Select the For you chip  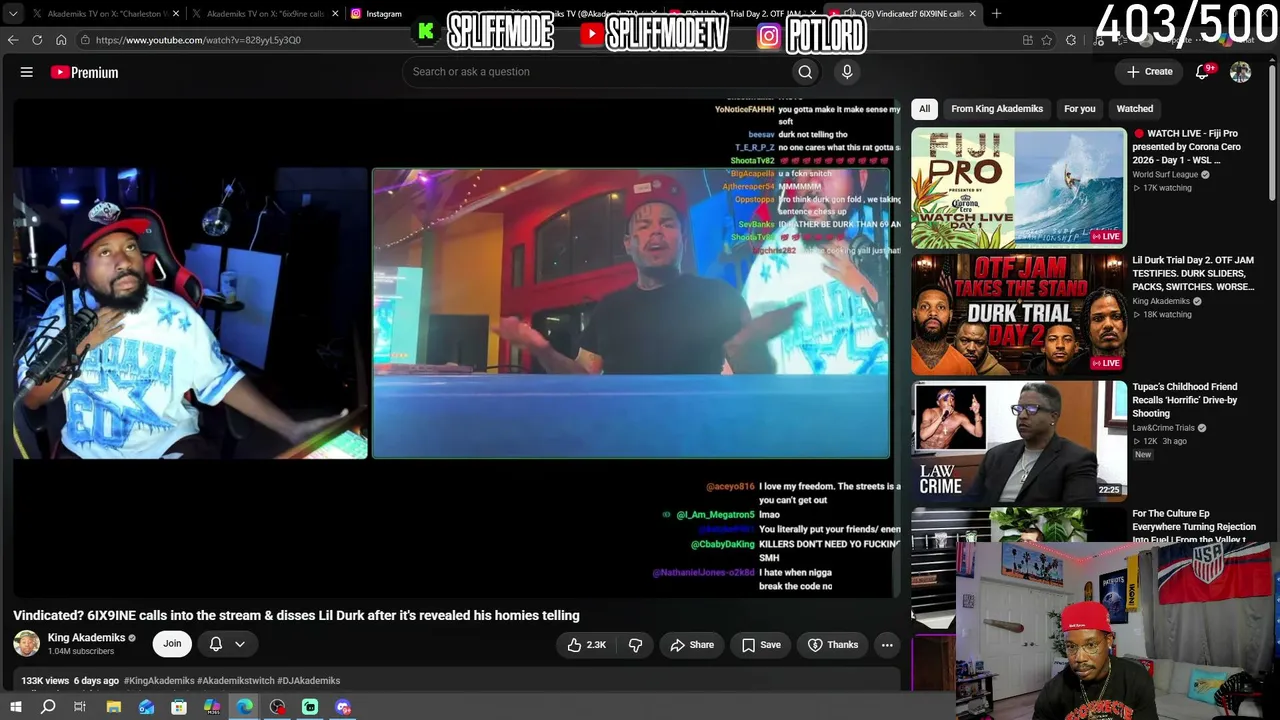1080,109
